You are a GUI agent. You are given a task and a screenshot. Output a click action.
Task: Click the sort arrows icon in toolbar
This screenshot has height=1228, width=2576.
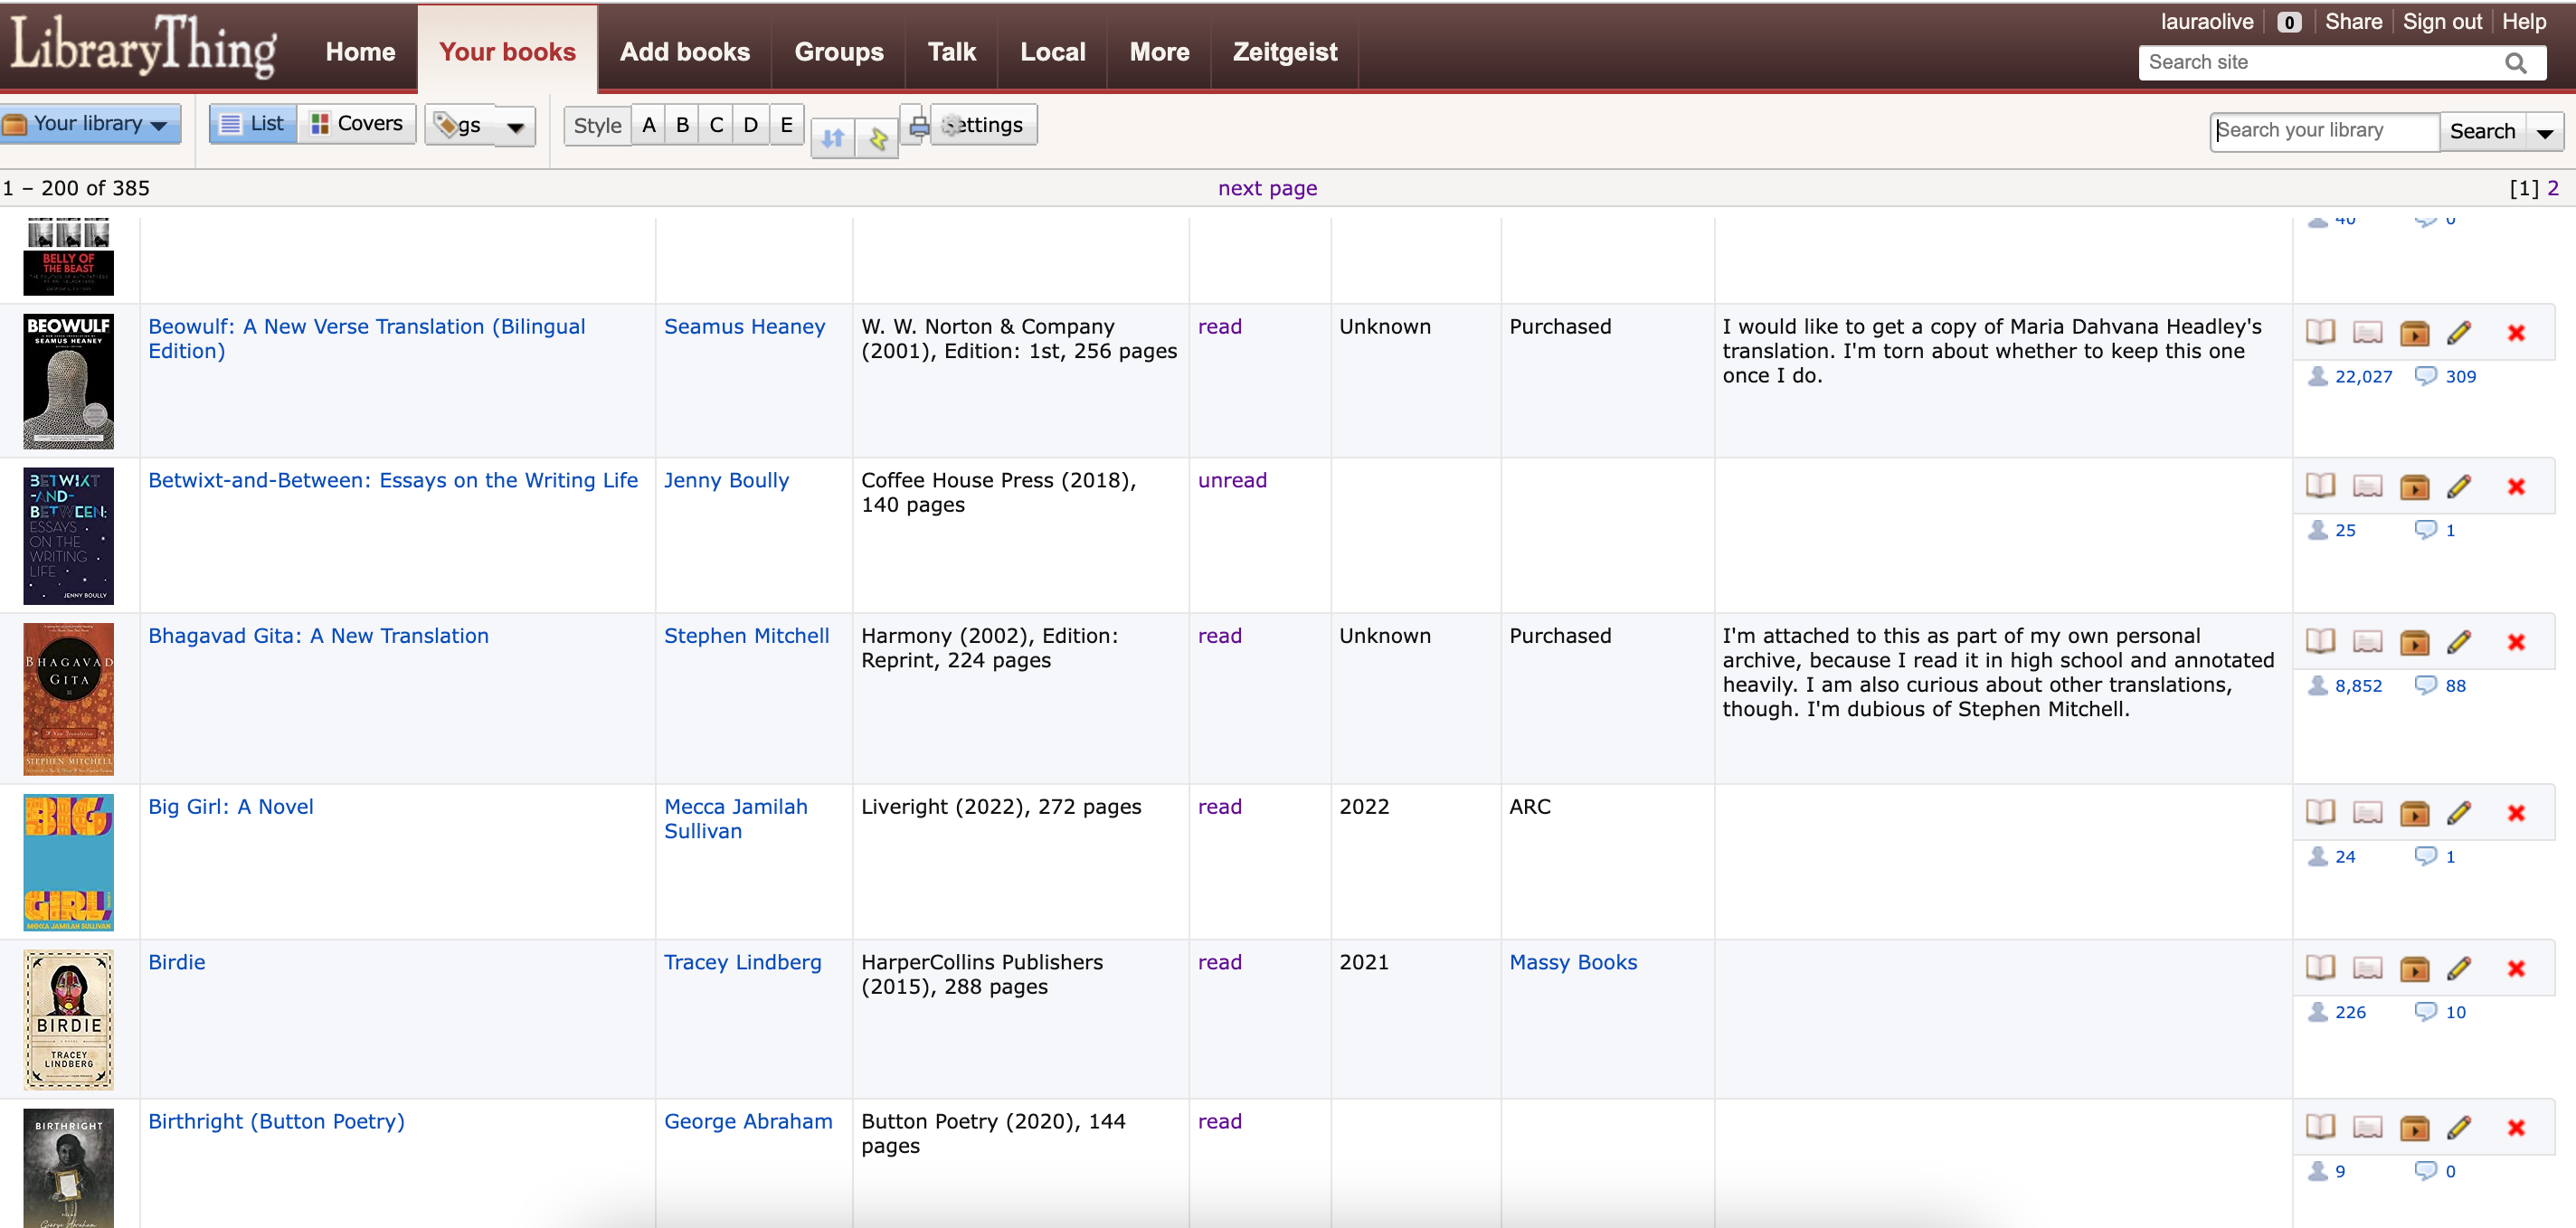831,139
